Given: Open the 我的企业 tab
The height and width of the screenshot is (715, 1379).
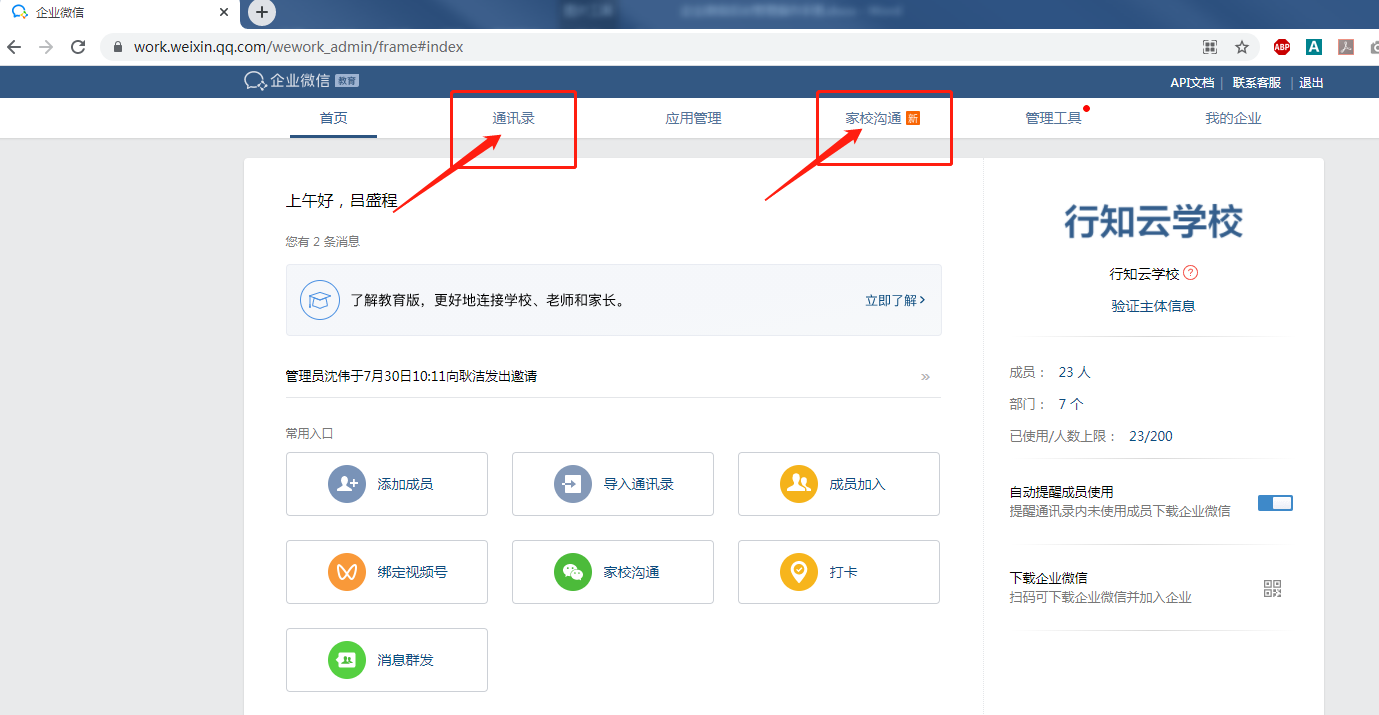Looking at the screenshot, I should [x=1233, y=118].
